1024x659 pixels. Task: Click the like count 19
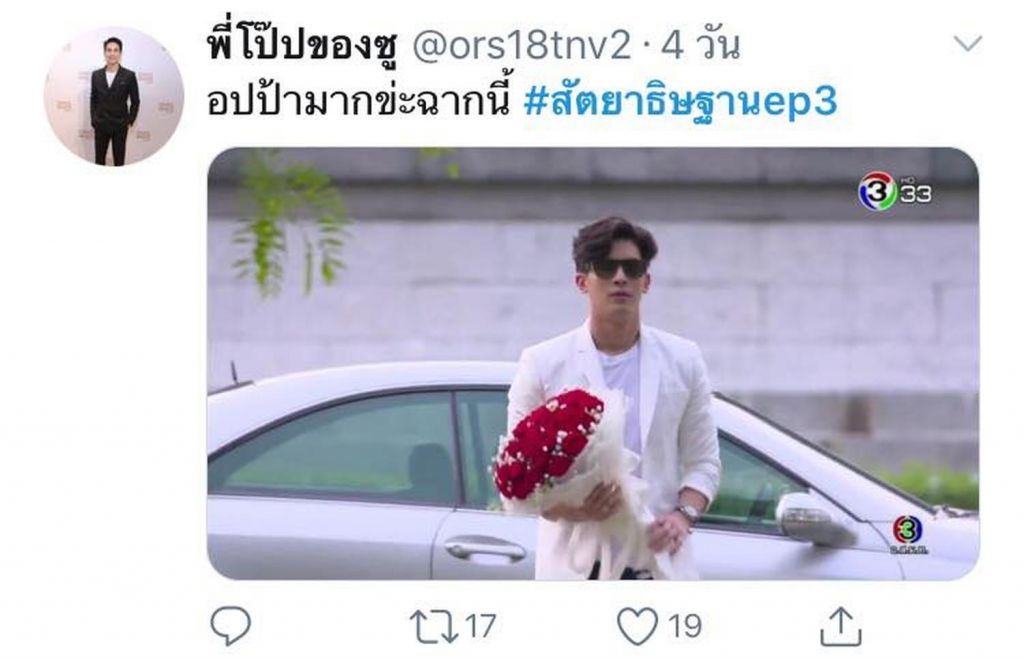tap(684, 626)
